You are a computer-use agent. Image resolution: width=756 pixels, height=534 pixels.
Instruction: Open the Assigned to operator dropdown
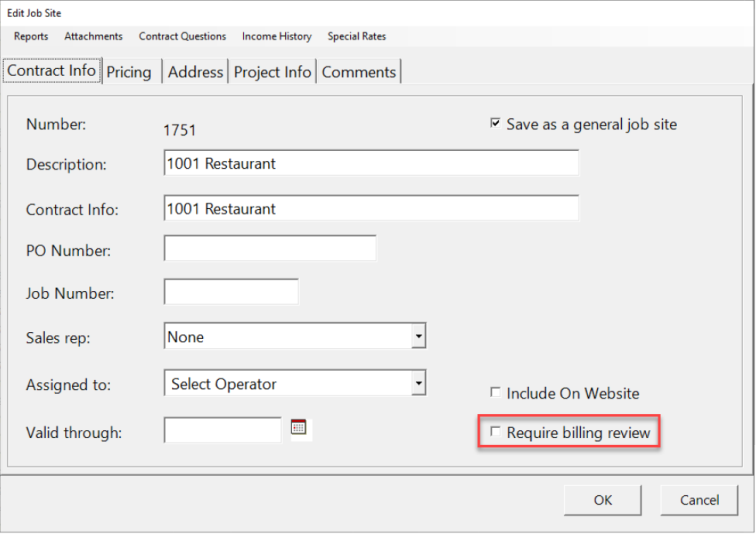418,383
